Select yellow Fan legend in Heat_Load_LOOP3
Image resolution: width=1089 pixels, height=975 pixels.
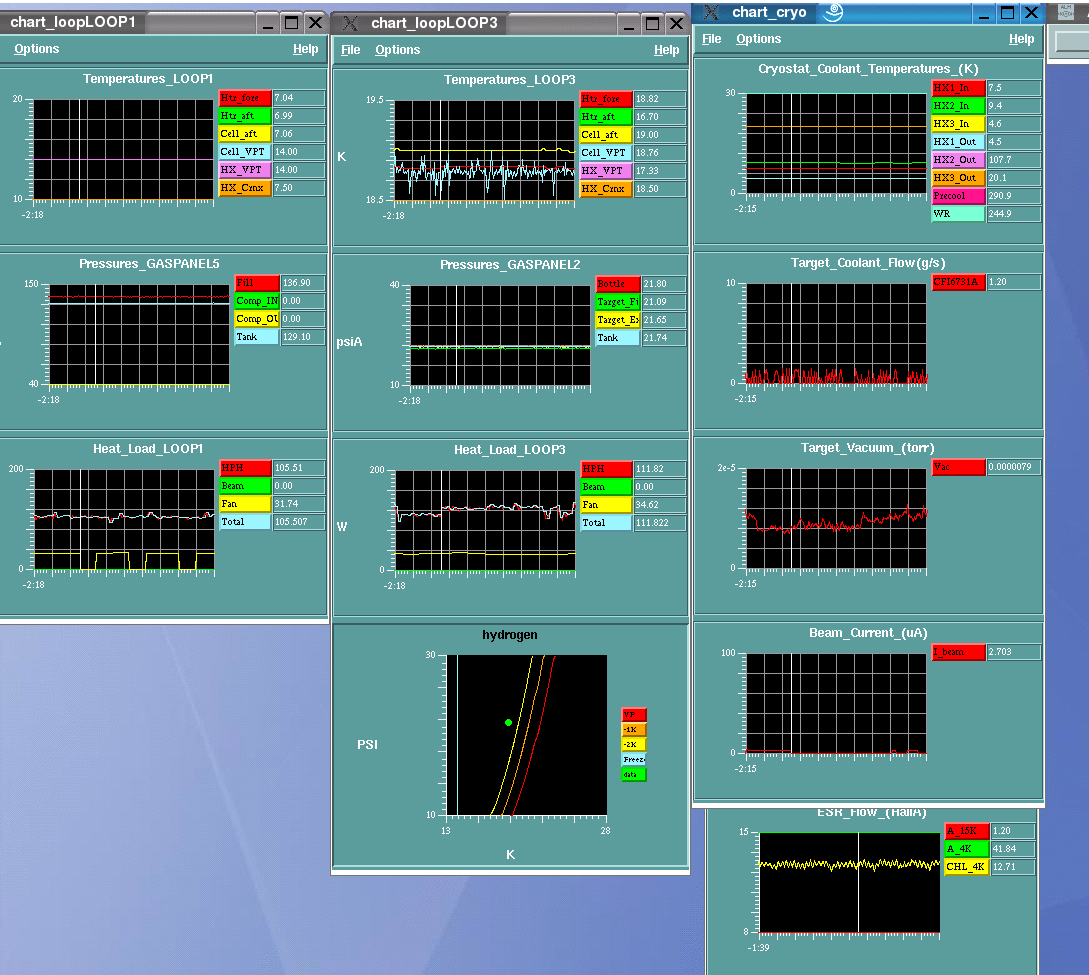click(606, 505)
